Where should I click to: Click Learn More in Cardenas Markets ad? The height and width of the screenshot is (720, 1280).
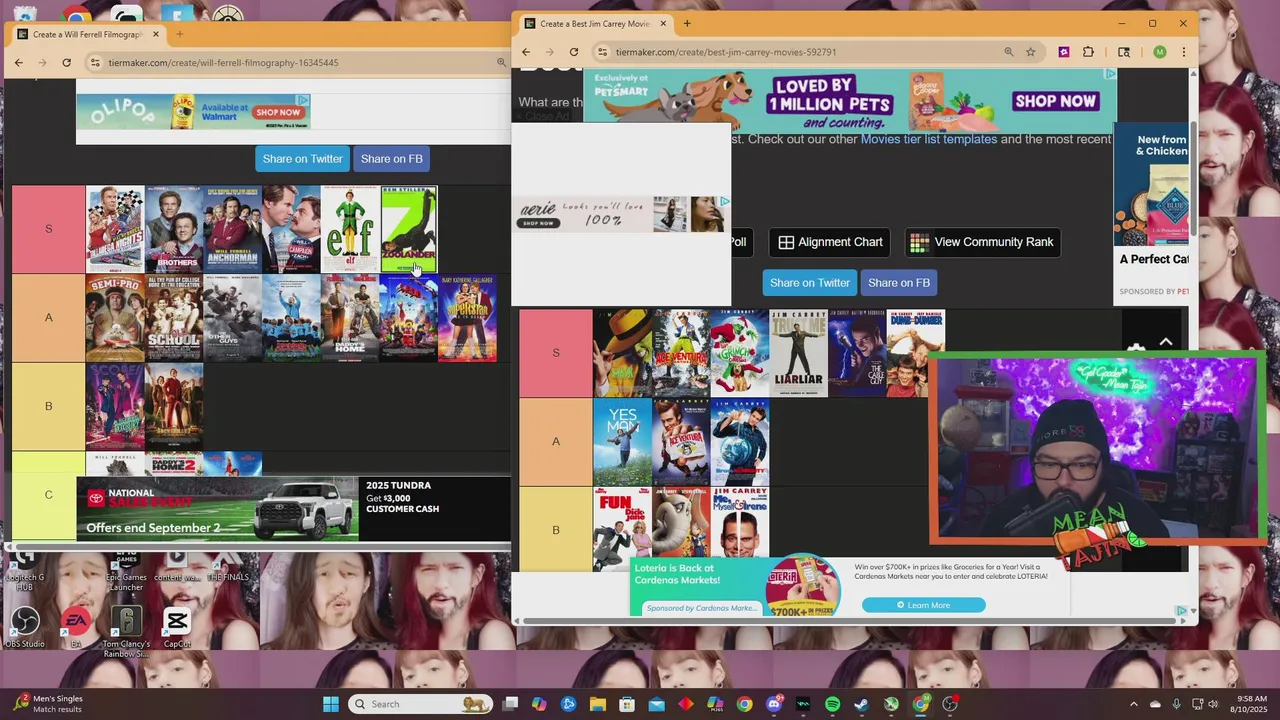pos(924,605)
